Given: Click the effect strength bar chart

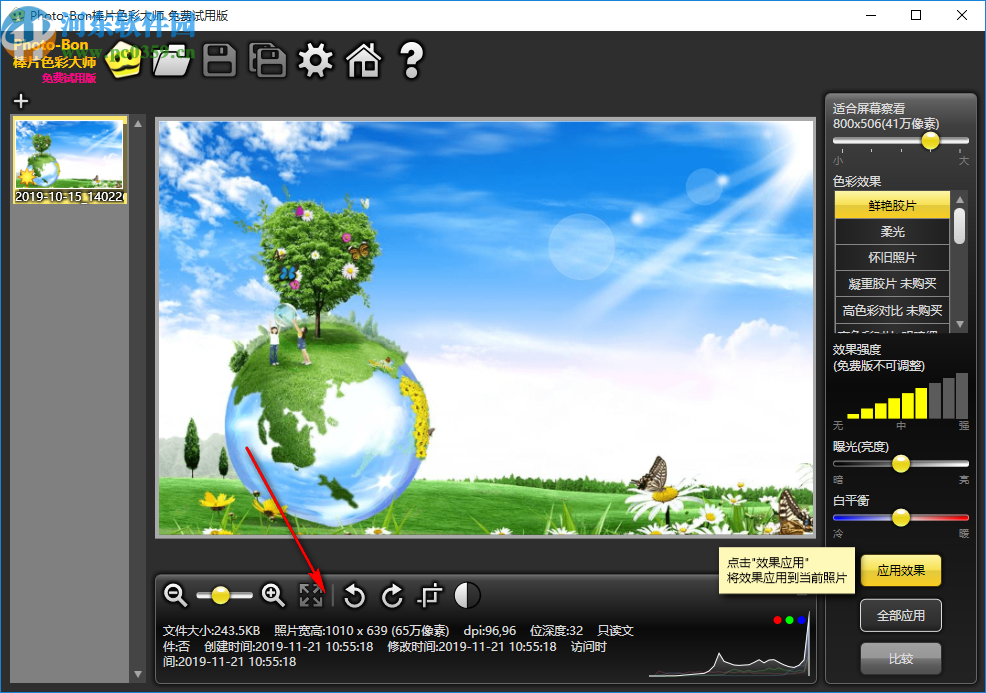Looking at the screenshot, I should click(907, 396).
